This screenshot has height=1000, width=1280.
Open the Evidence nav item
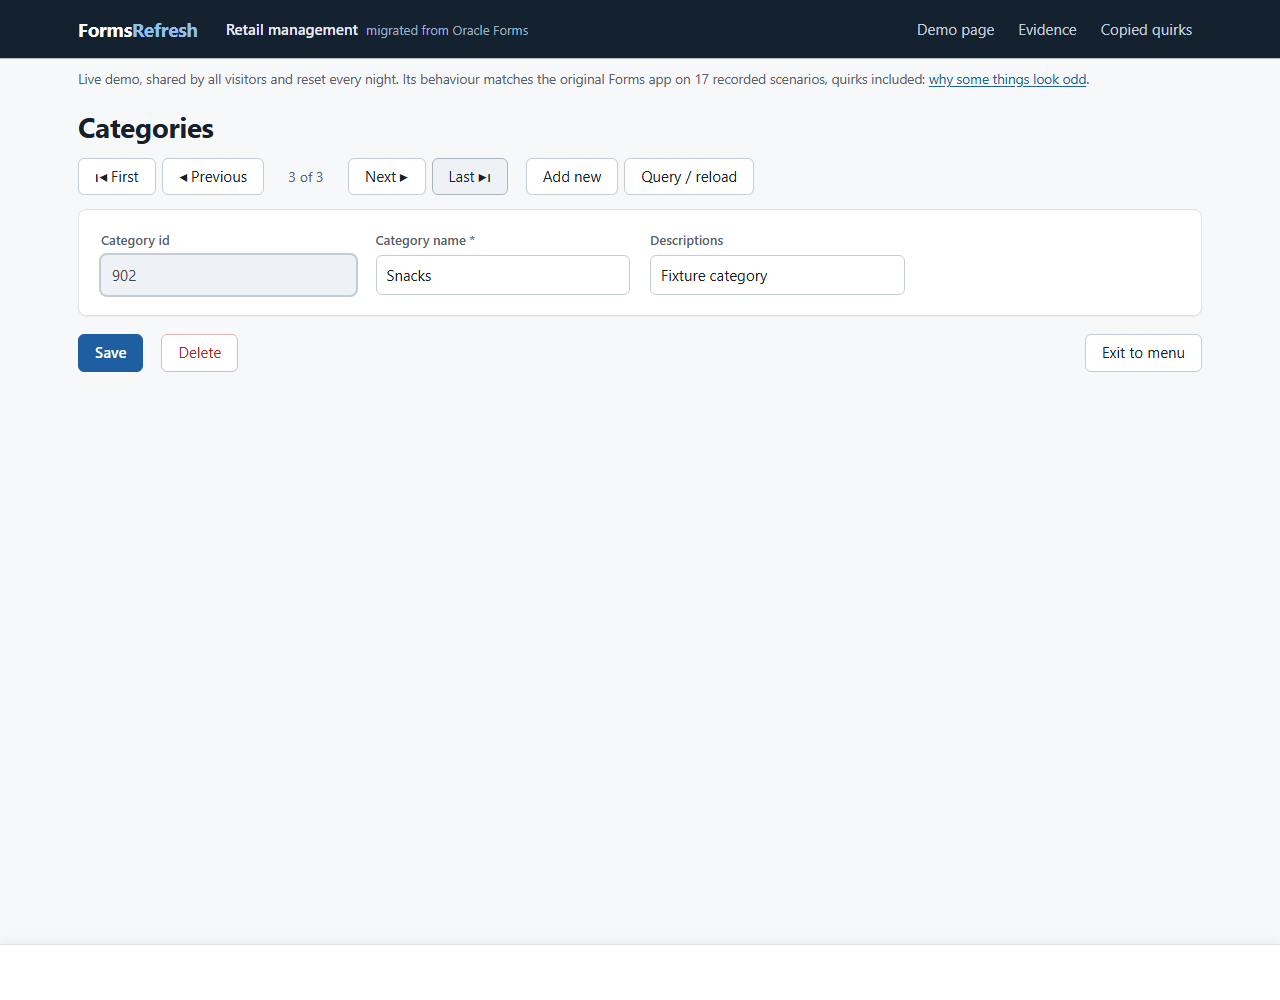click(x=1047, y=30)
